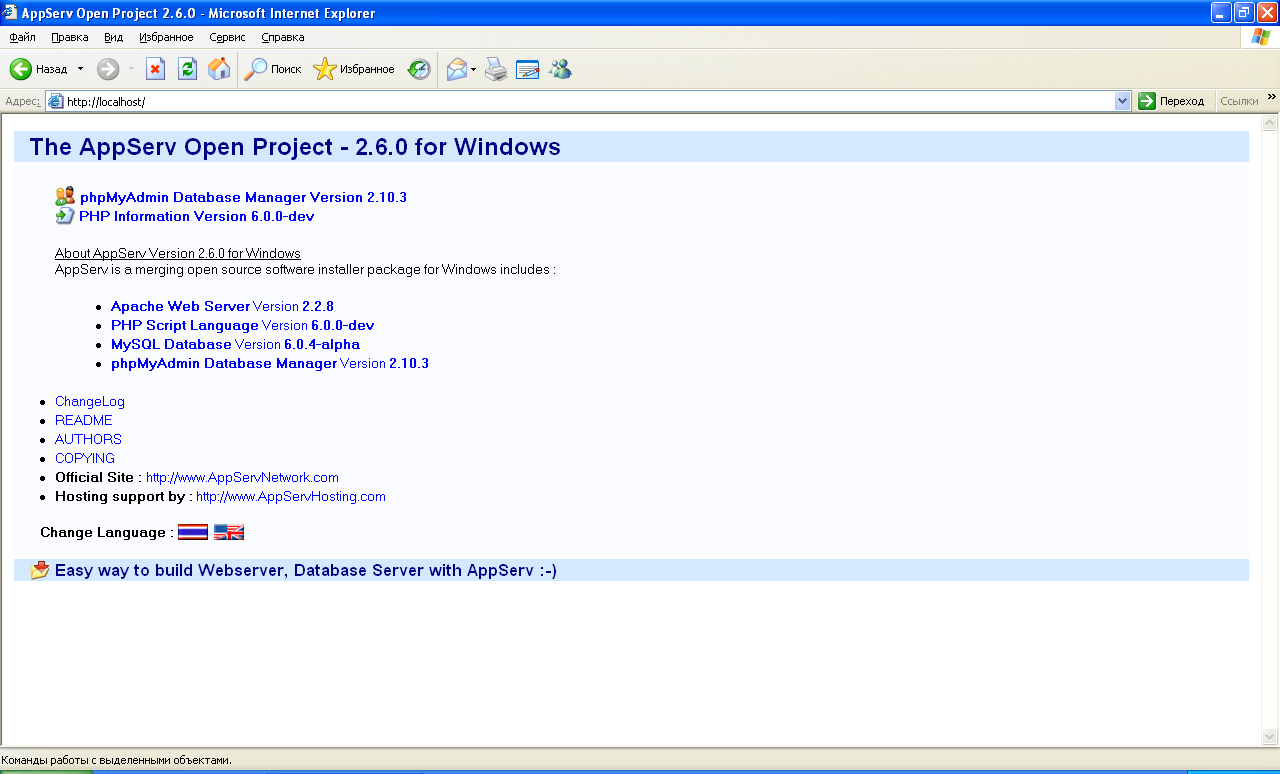Open the Справка menu
The width and height of the screenshot is (1280, 774).
[x=283, y=37]
